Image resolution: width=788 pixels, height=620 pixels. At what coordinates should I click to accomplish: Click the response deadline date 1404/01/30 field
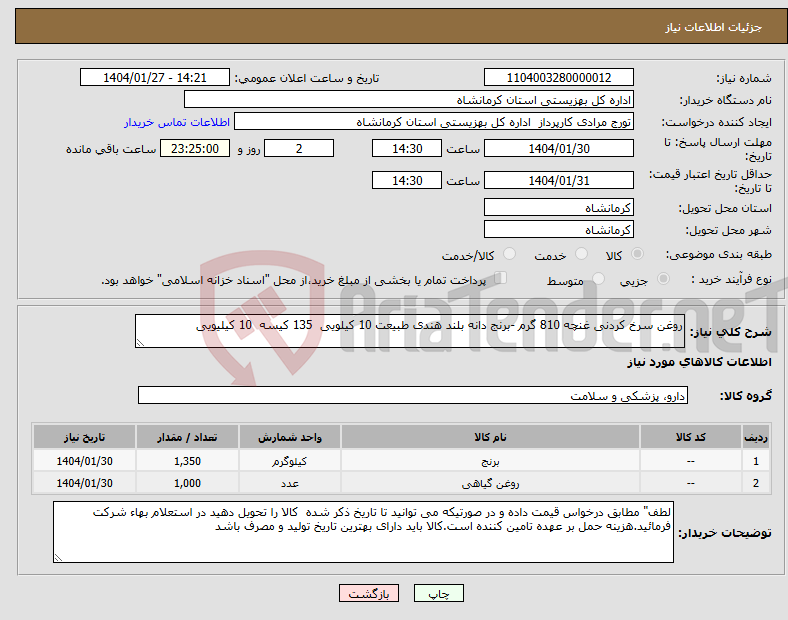[558, 148]
